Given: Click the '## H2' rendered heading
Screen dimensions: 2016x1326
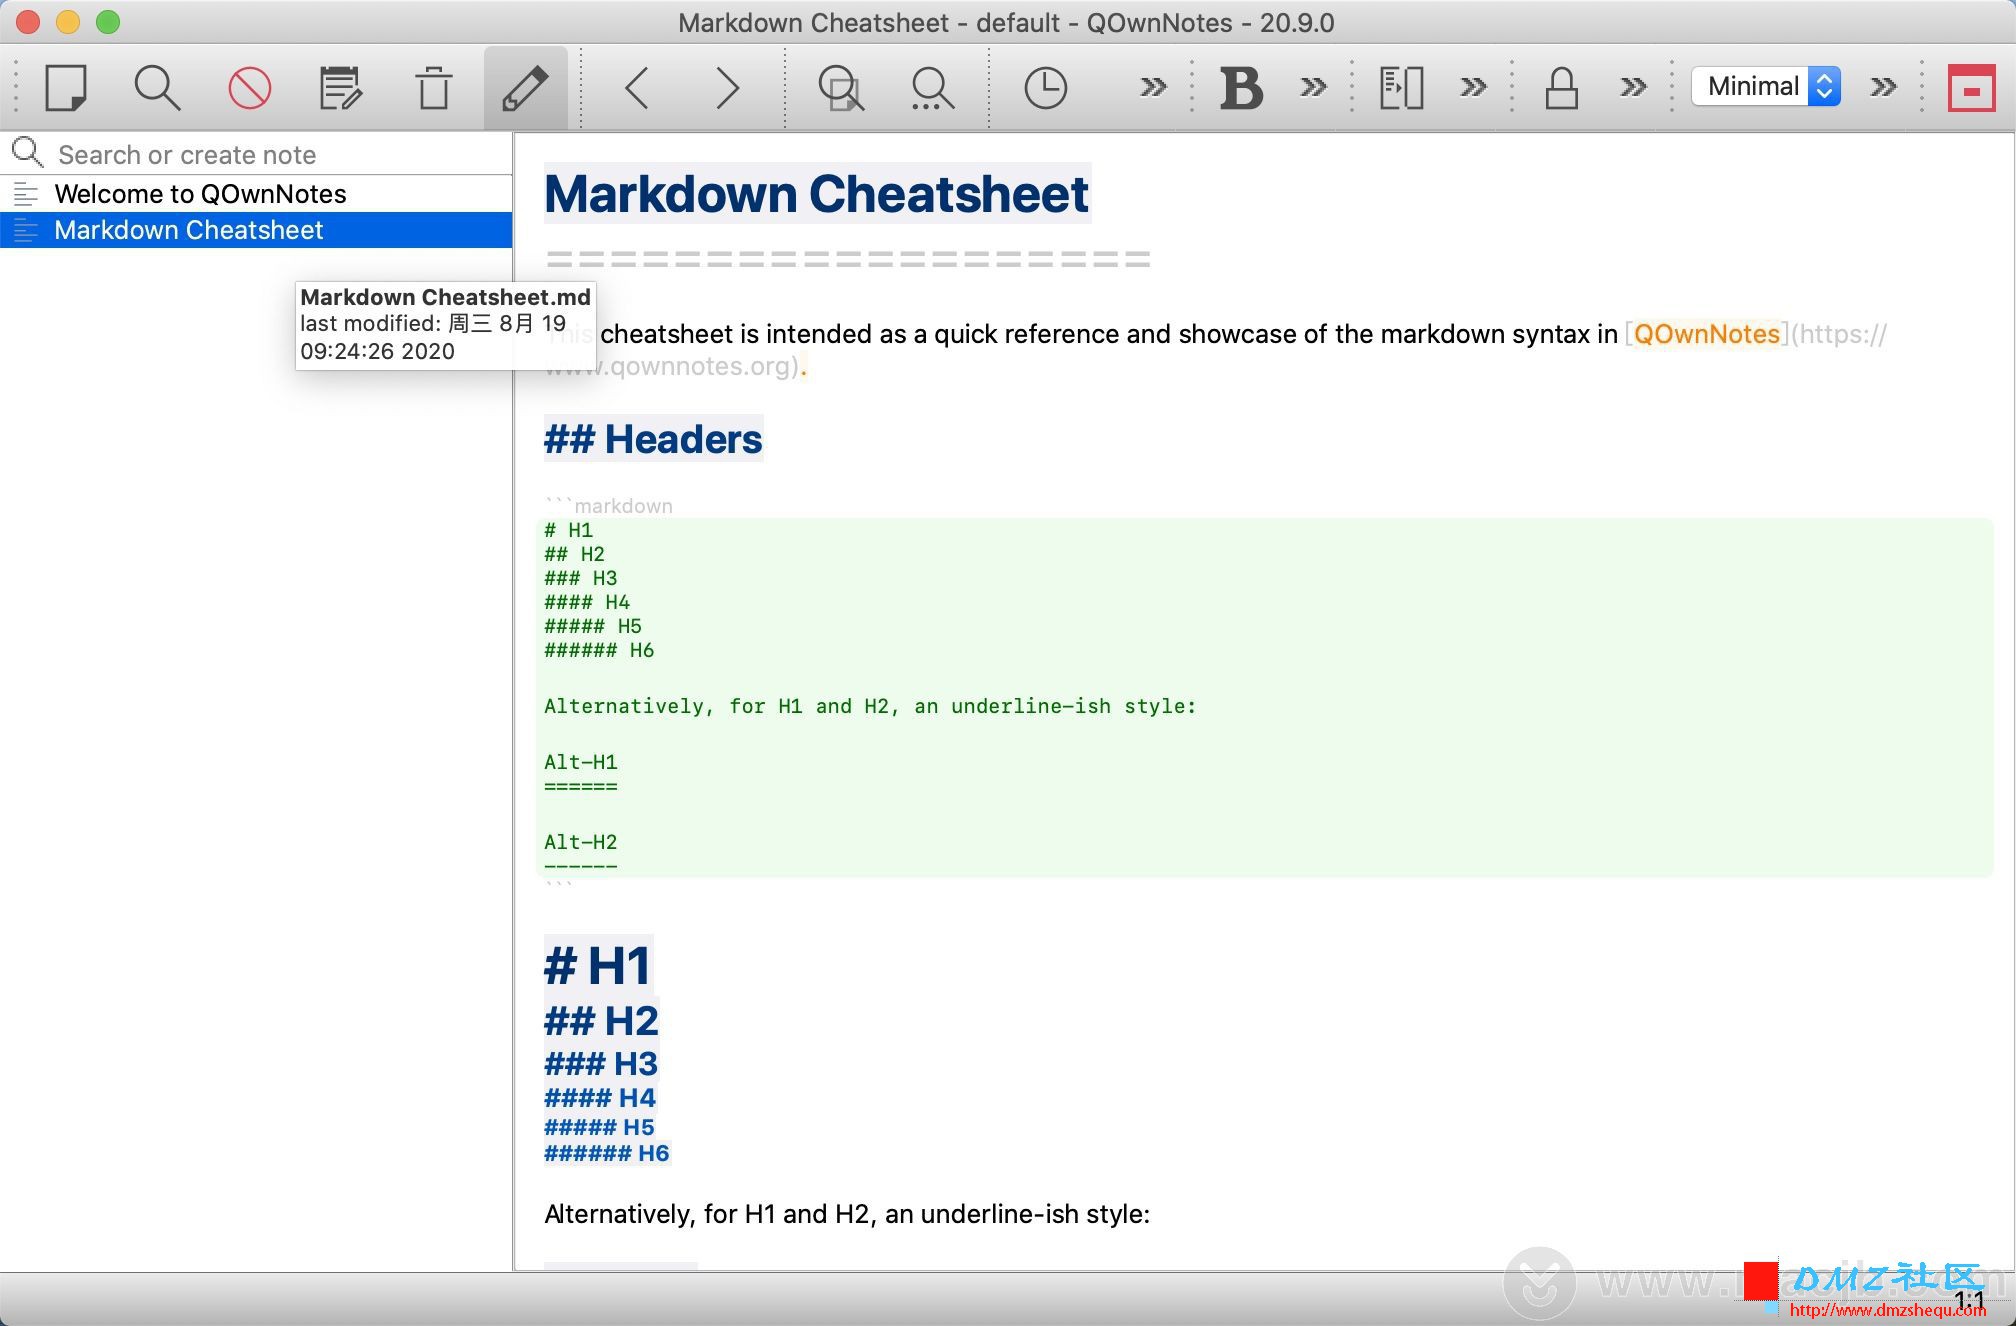Looking at the screenshot, I should tap(601, 1021).
